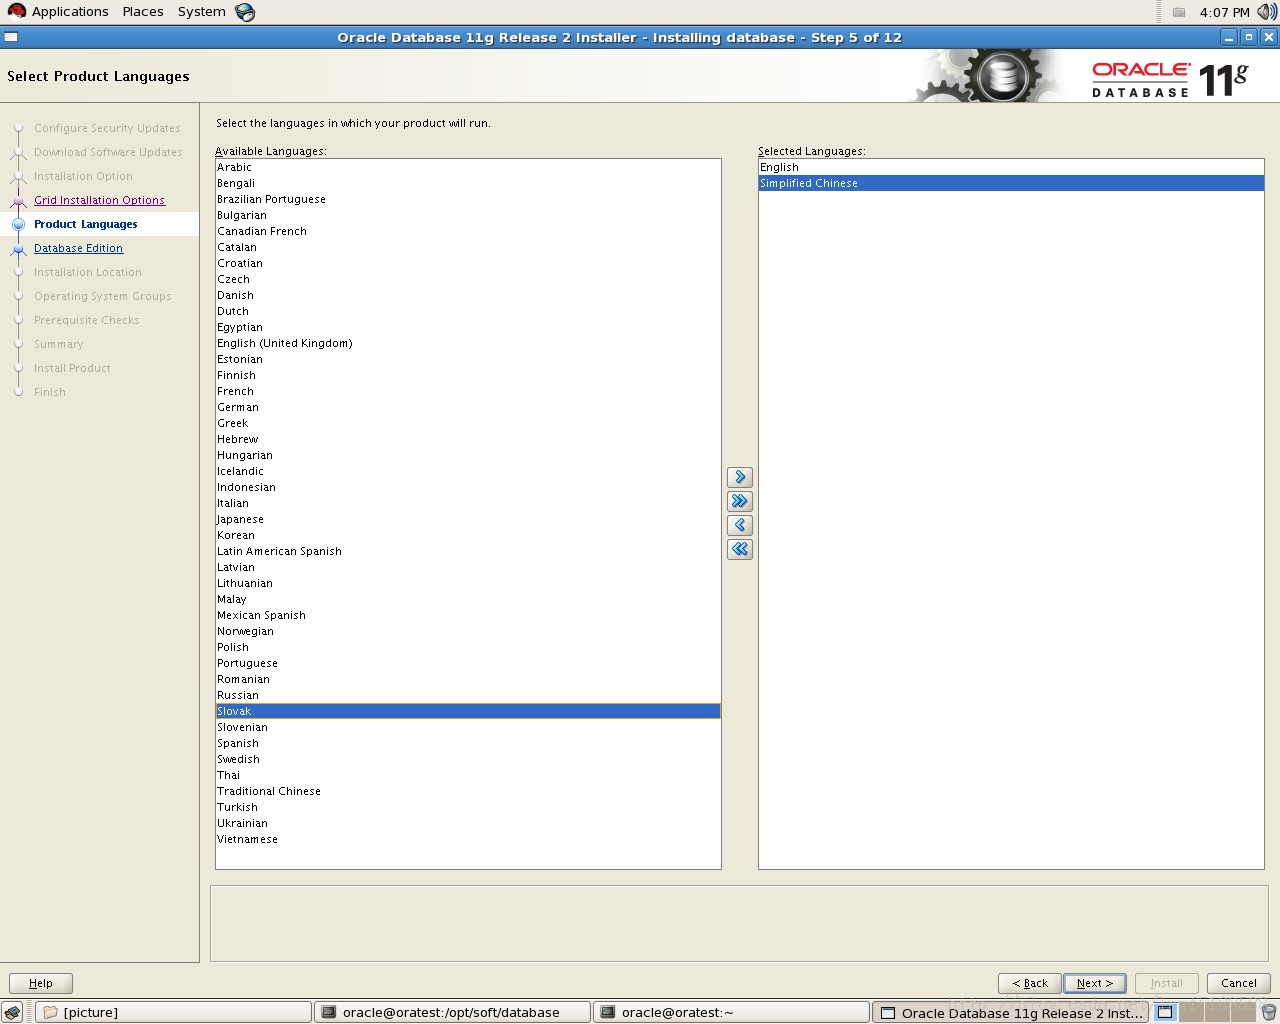Open the Places menu
Viewport: 1280px width, 1024px height.
pos(143,12)
